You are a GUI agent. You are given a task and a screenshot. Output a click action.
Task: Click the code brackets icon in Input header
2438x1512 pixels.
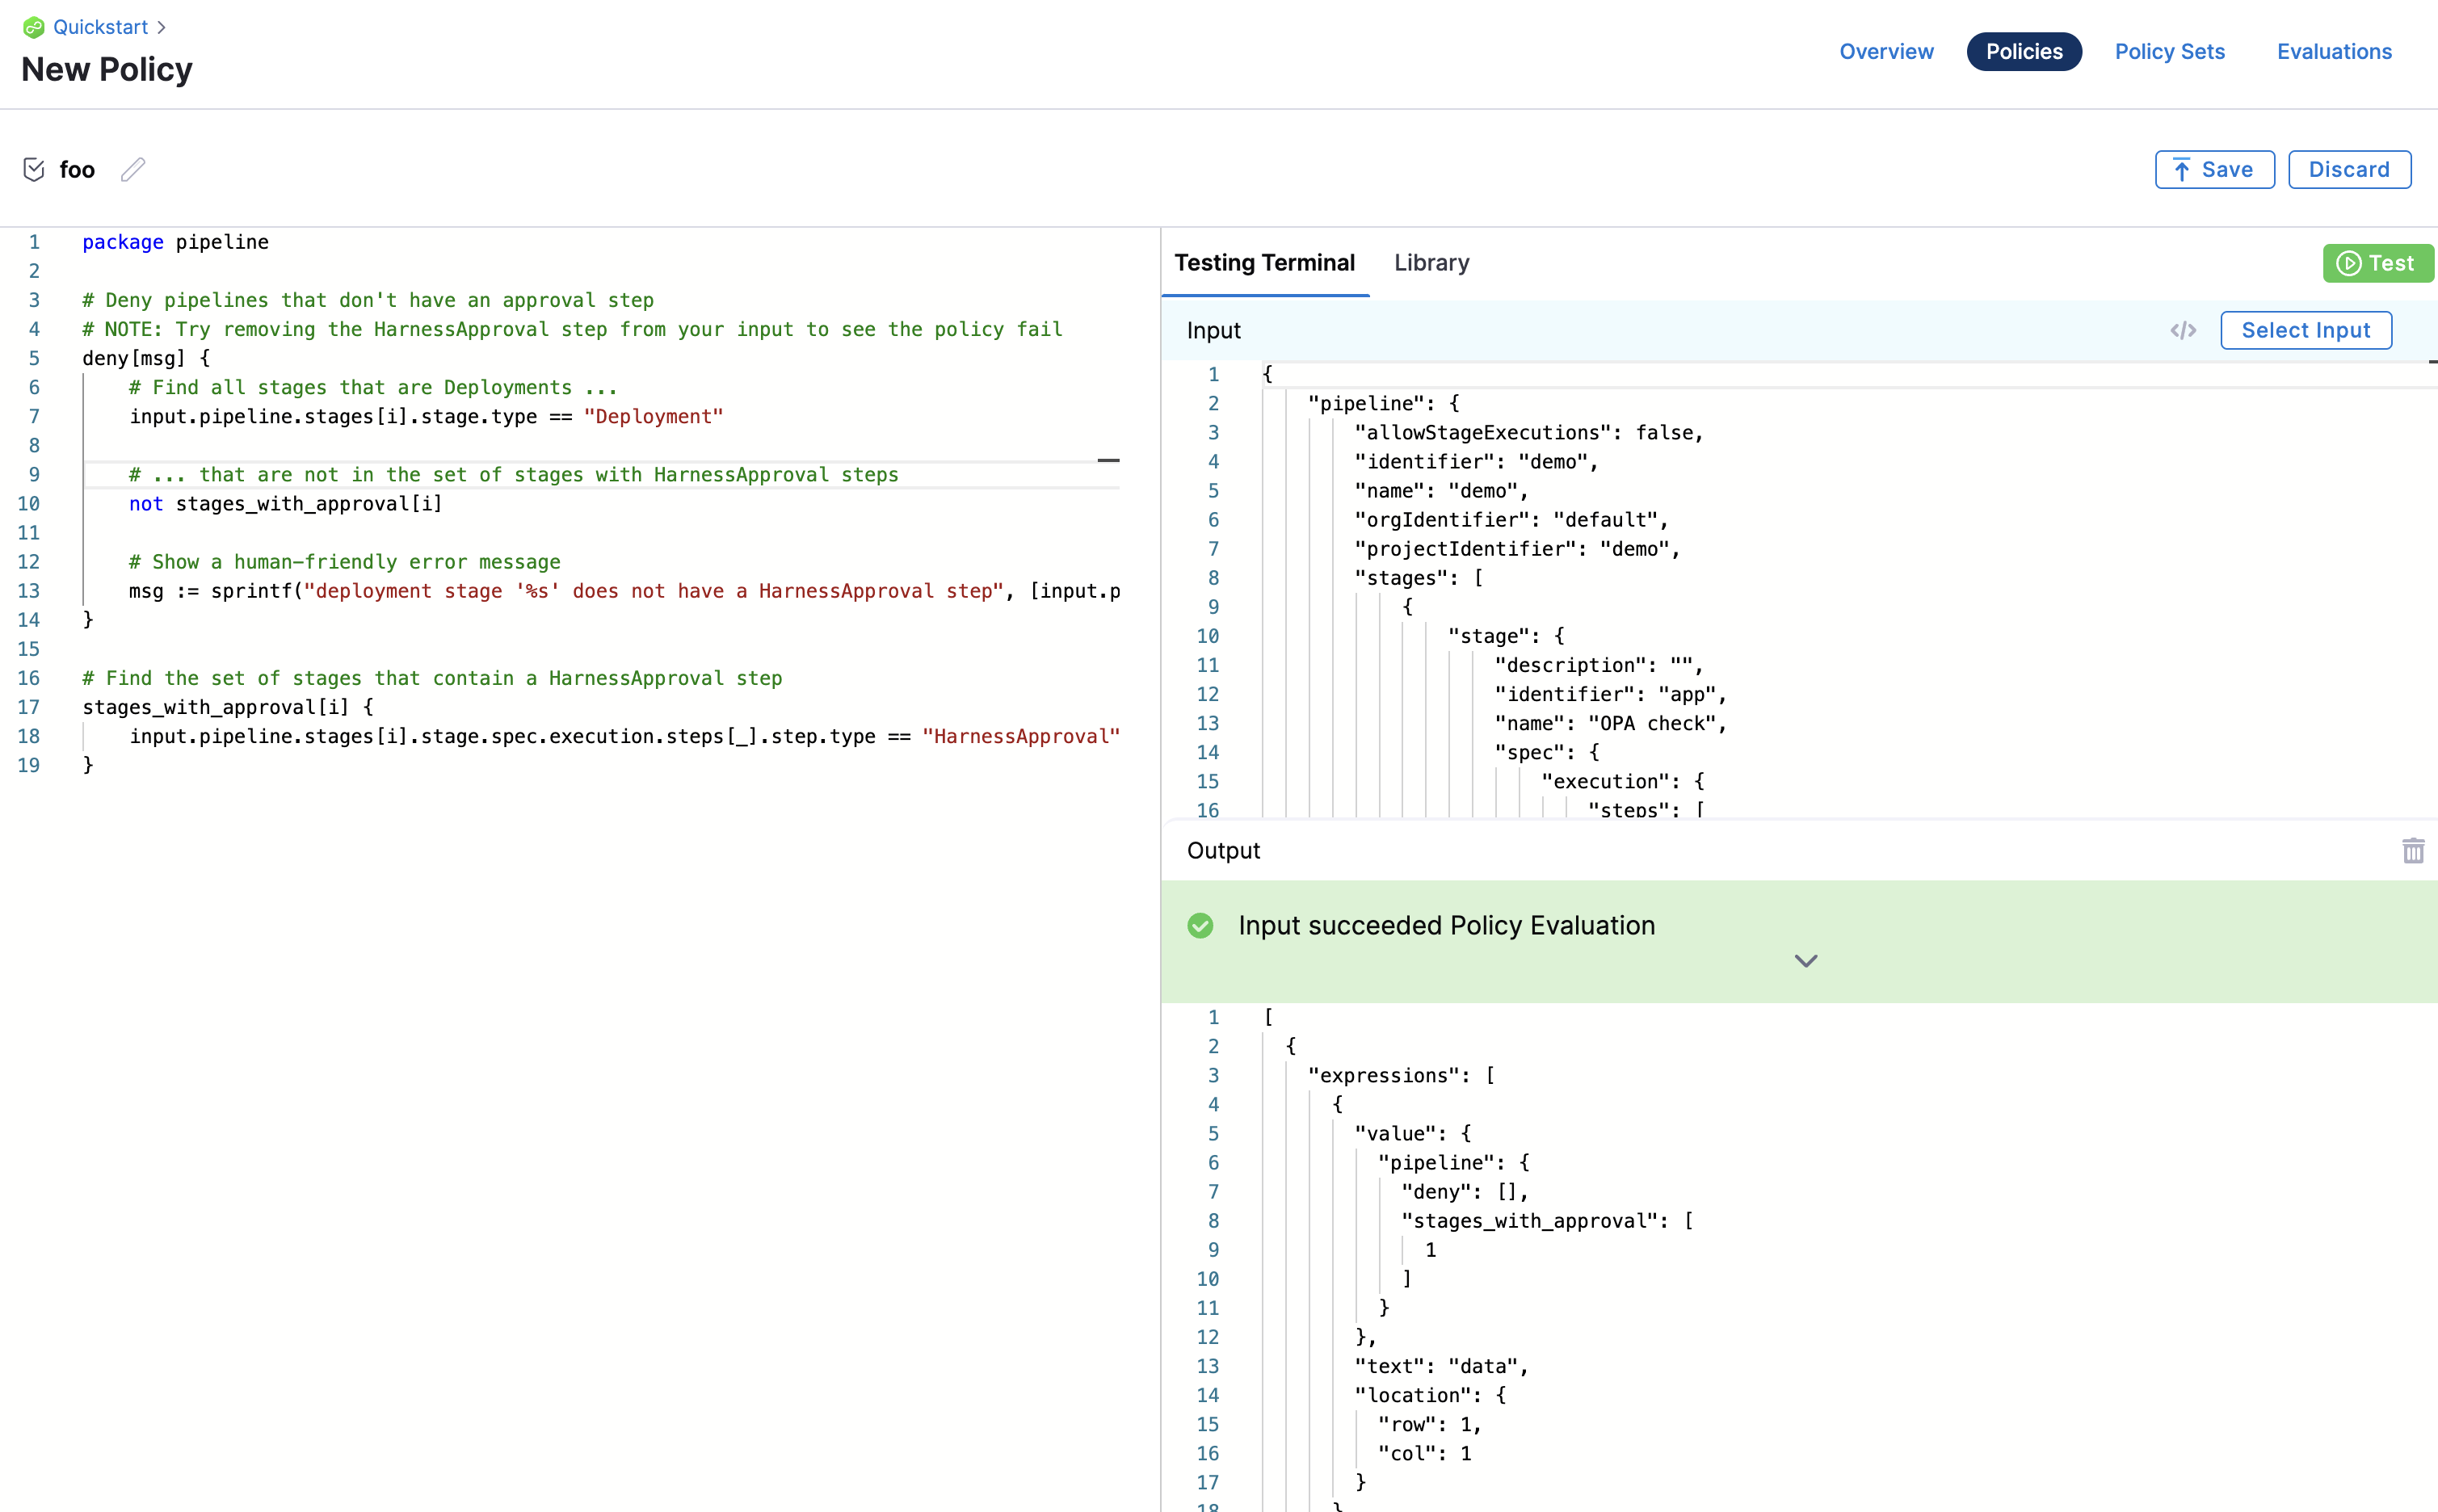tap(2183, 330)
